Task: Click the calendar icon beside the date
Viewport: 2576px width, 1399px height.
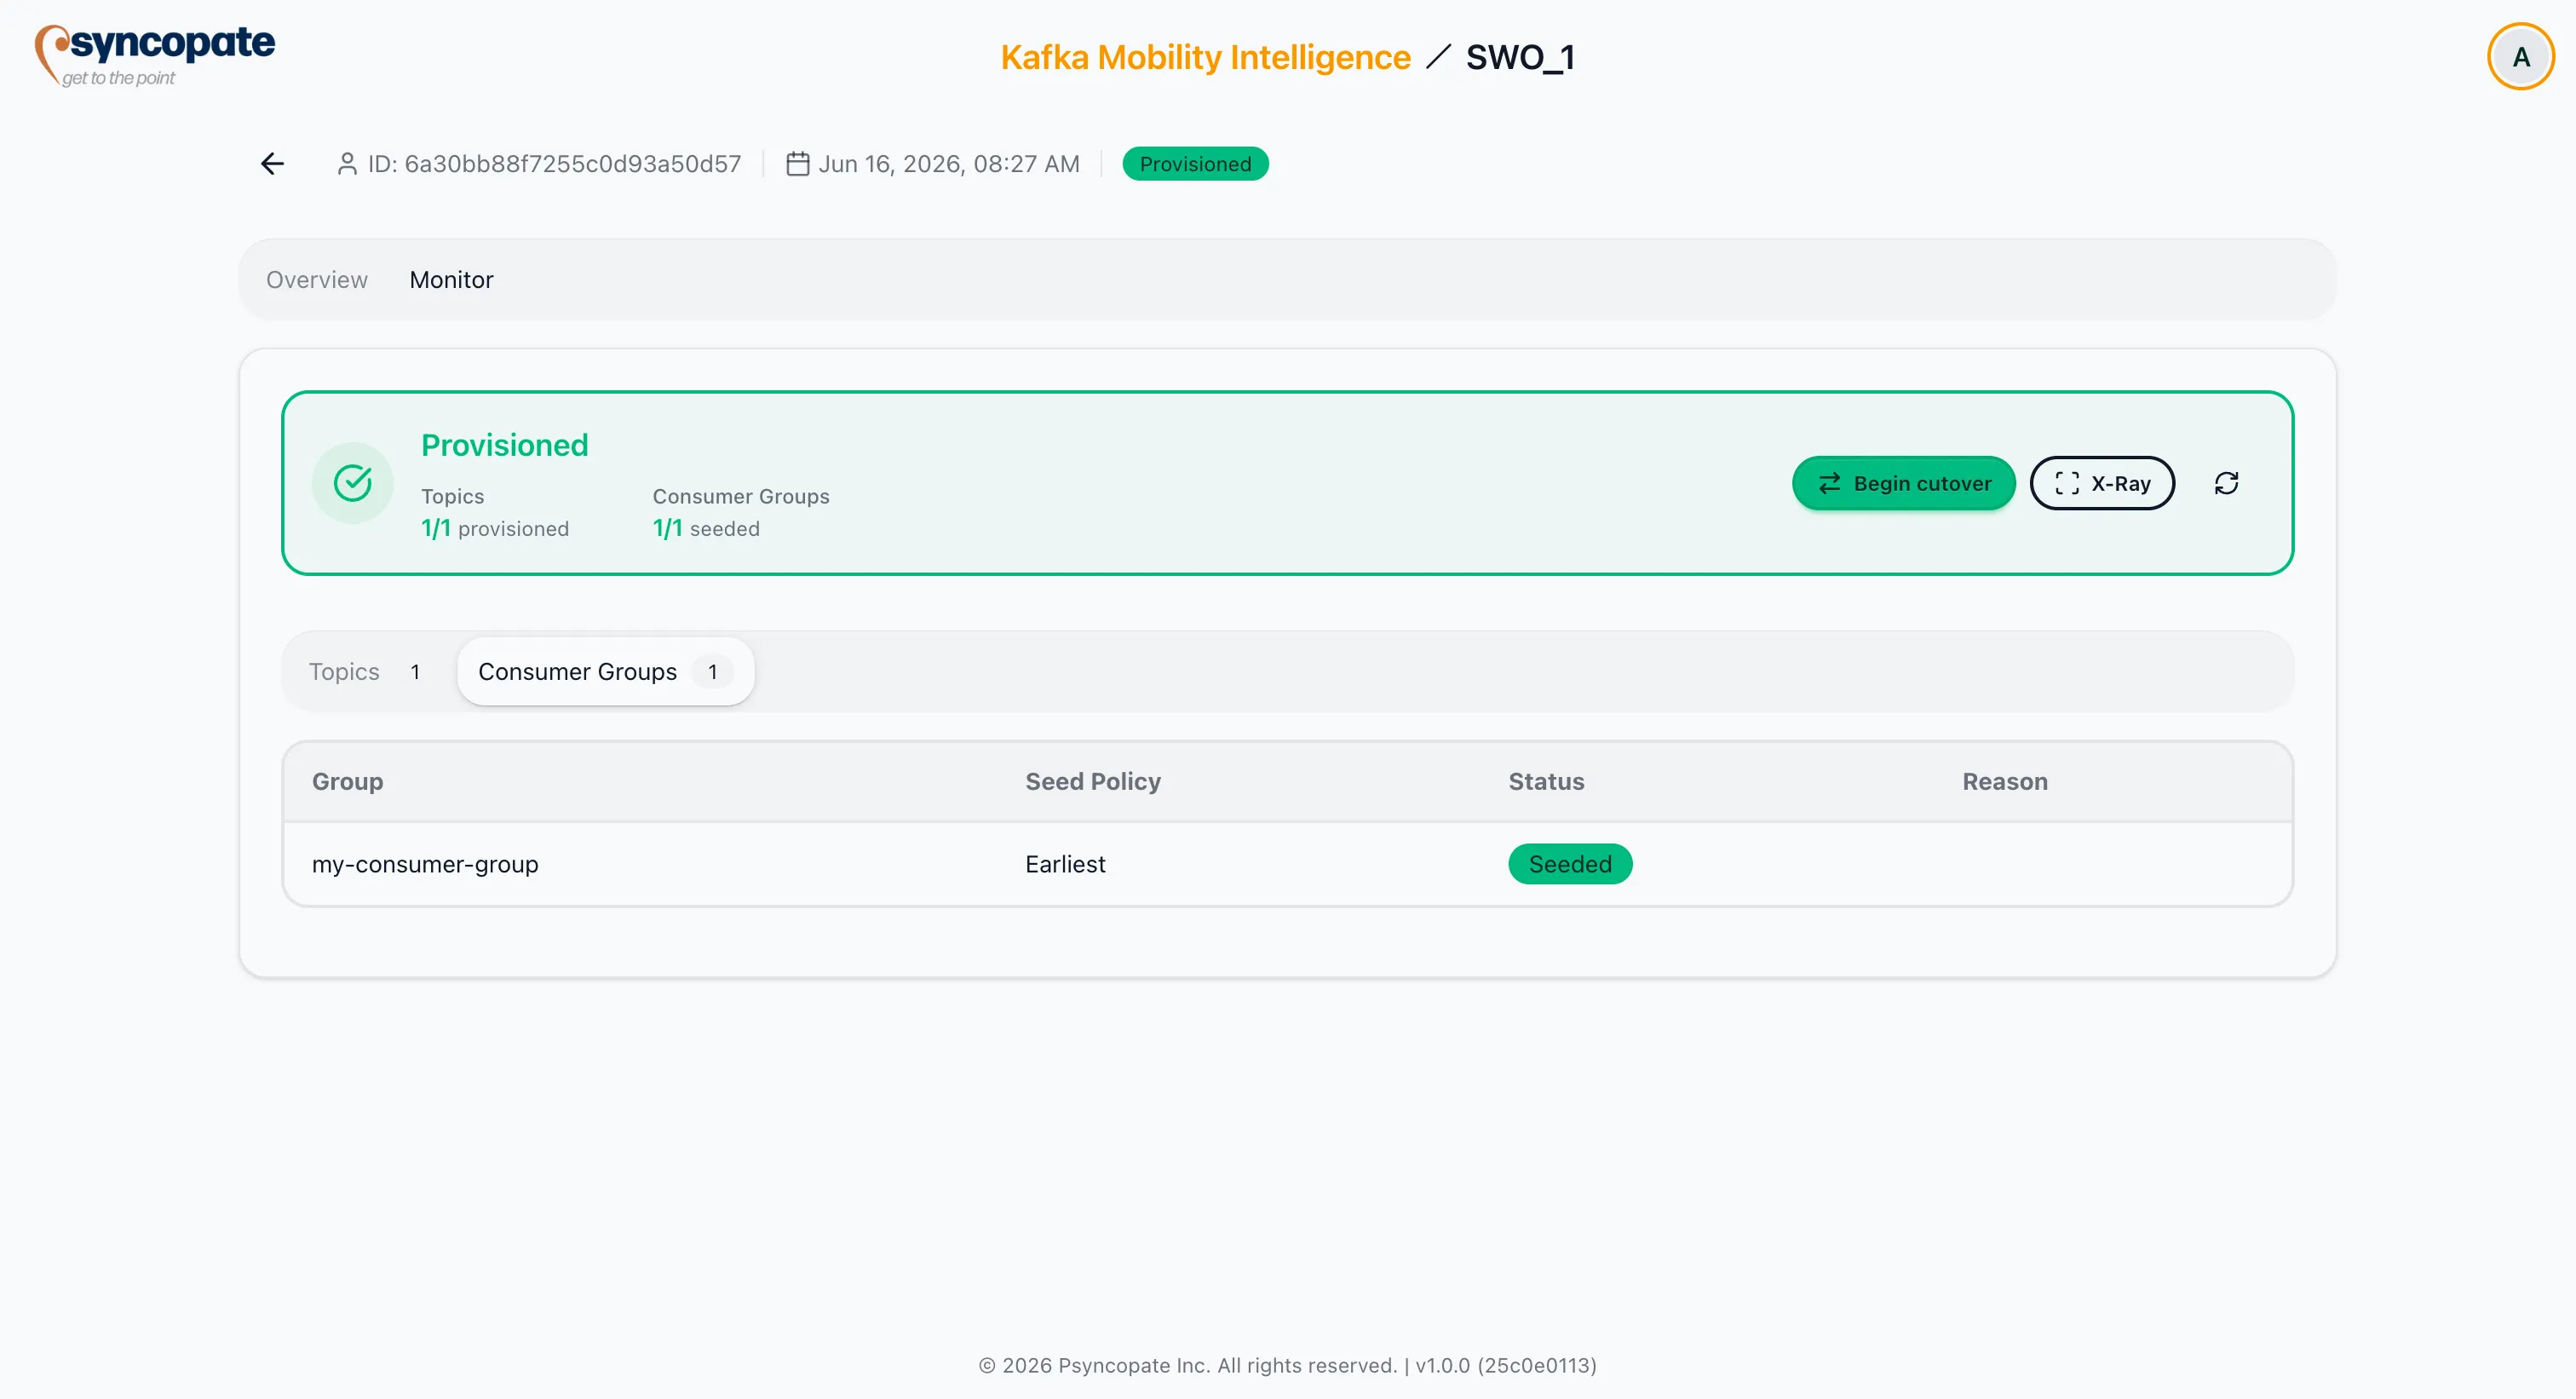Action: (x=797, y=164)
